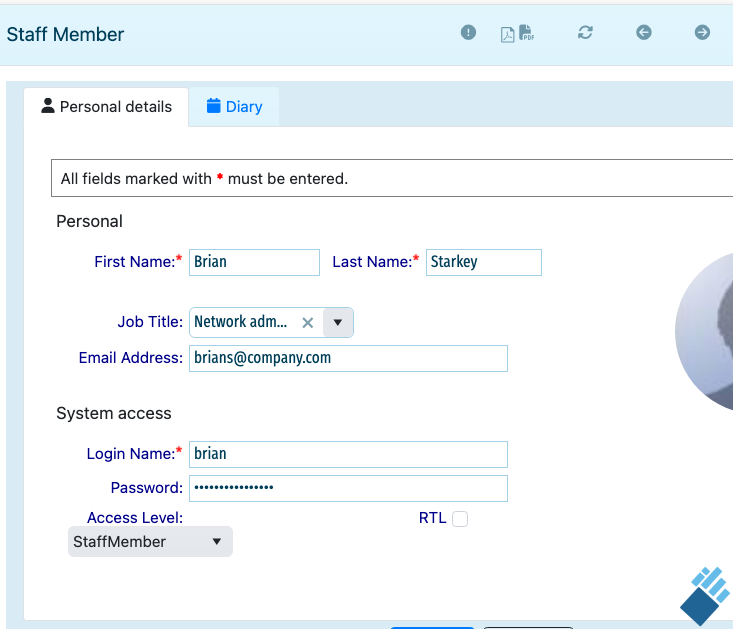733x629 pixels.
Task: Click the Staff Member page title
Action: coord(65,35)
